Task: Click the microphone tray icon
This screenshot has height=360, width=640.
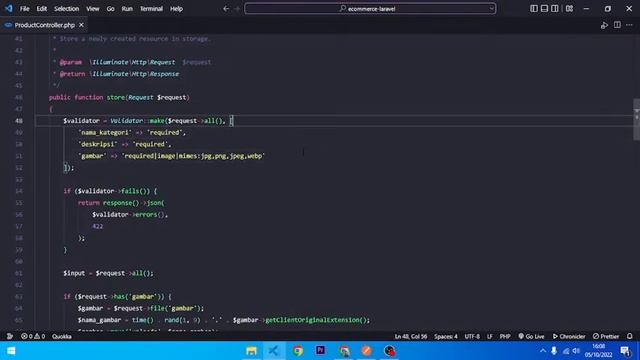Action: (x=554, y=351)
